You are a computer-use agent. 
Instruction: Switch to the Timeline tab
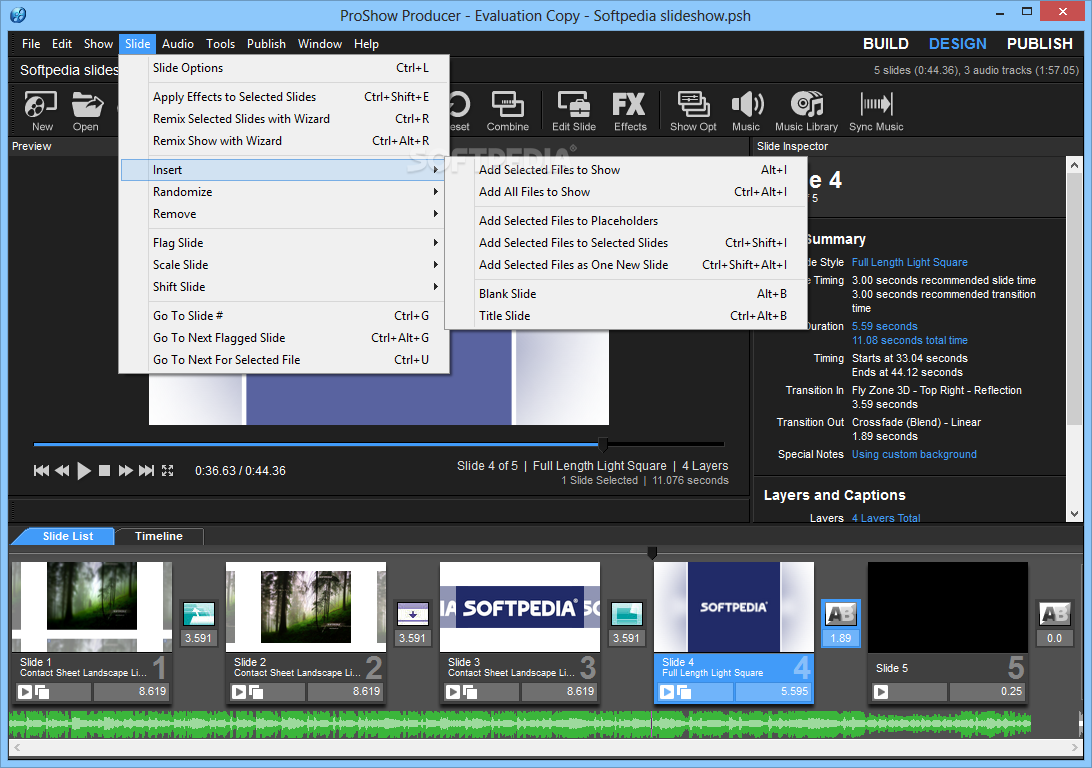pyautogui.click(x=159, y=536)
